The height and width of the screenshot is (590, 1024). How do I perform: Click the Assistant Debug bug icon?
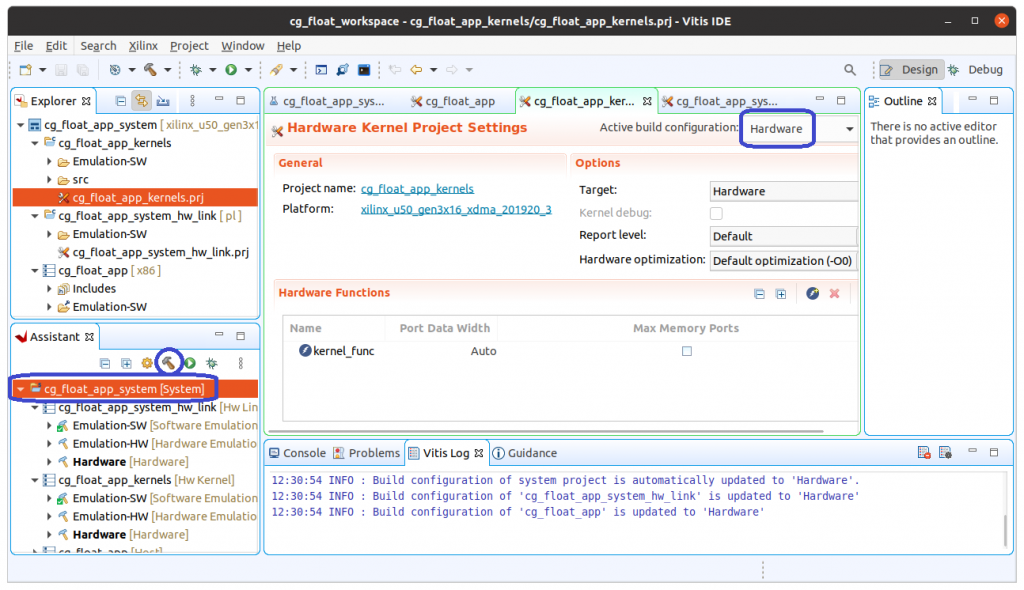212,363
